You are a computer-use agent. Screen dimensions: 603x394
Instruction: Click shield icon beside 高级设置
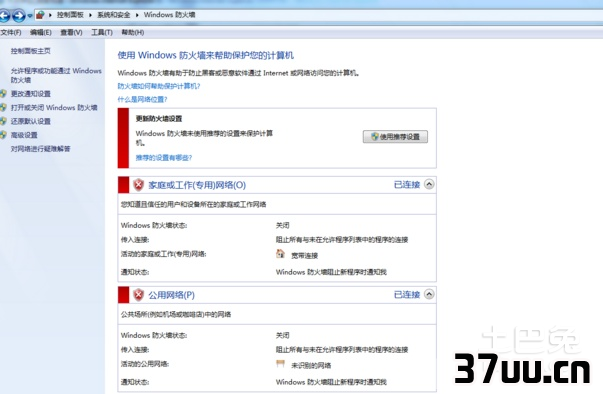[x=3, y=135]
